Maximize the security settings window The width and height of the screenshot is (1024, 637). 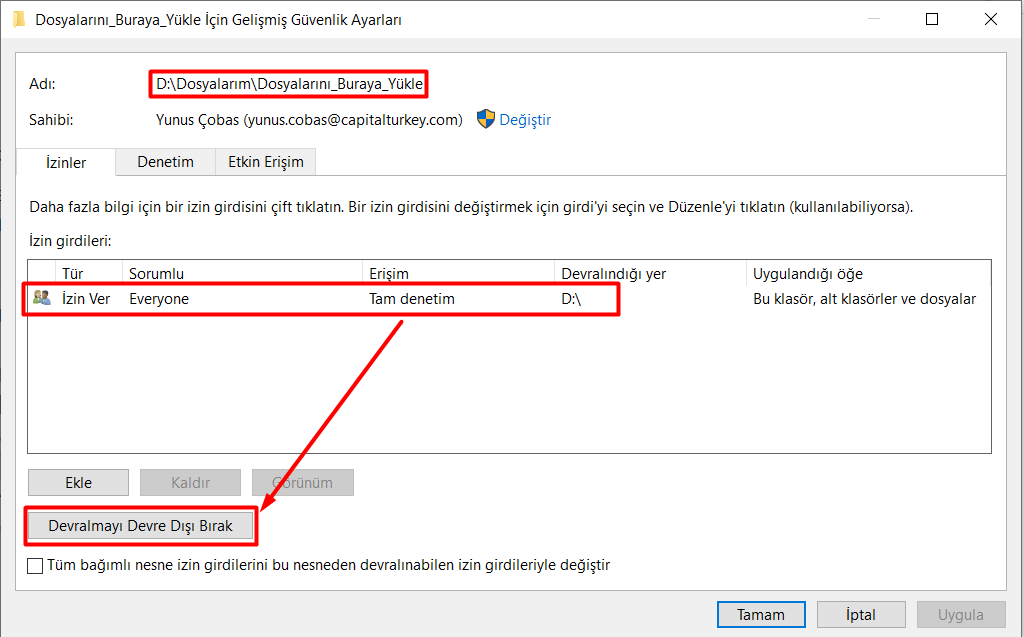932,19
